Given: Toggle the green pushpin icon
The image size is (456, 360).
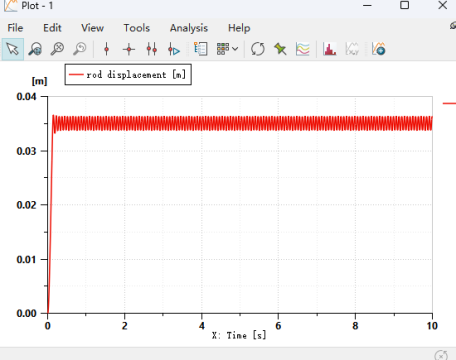Looking at the screenshot, I should 280,49.
